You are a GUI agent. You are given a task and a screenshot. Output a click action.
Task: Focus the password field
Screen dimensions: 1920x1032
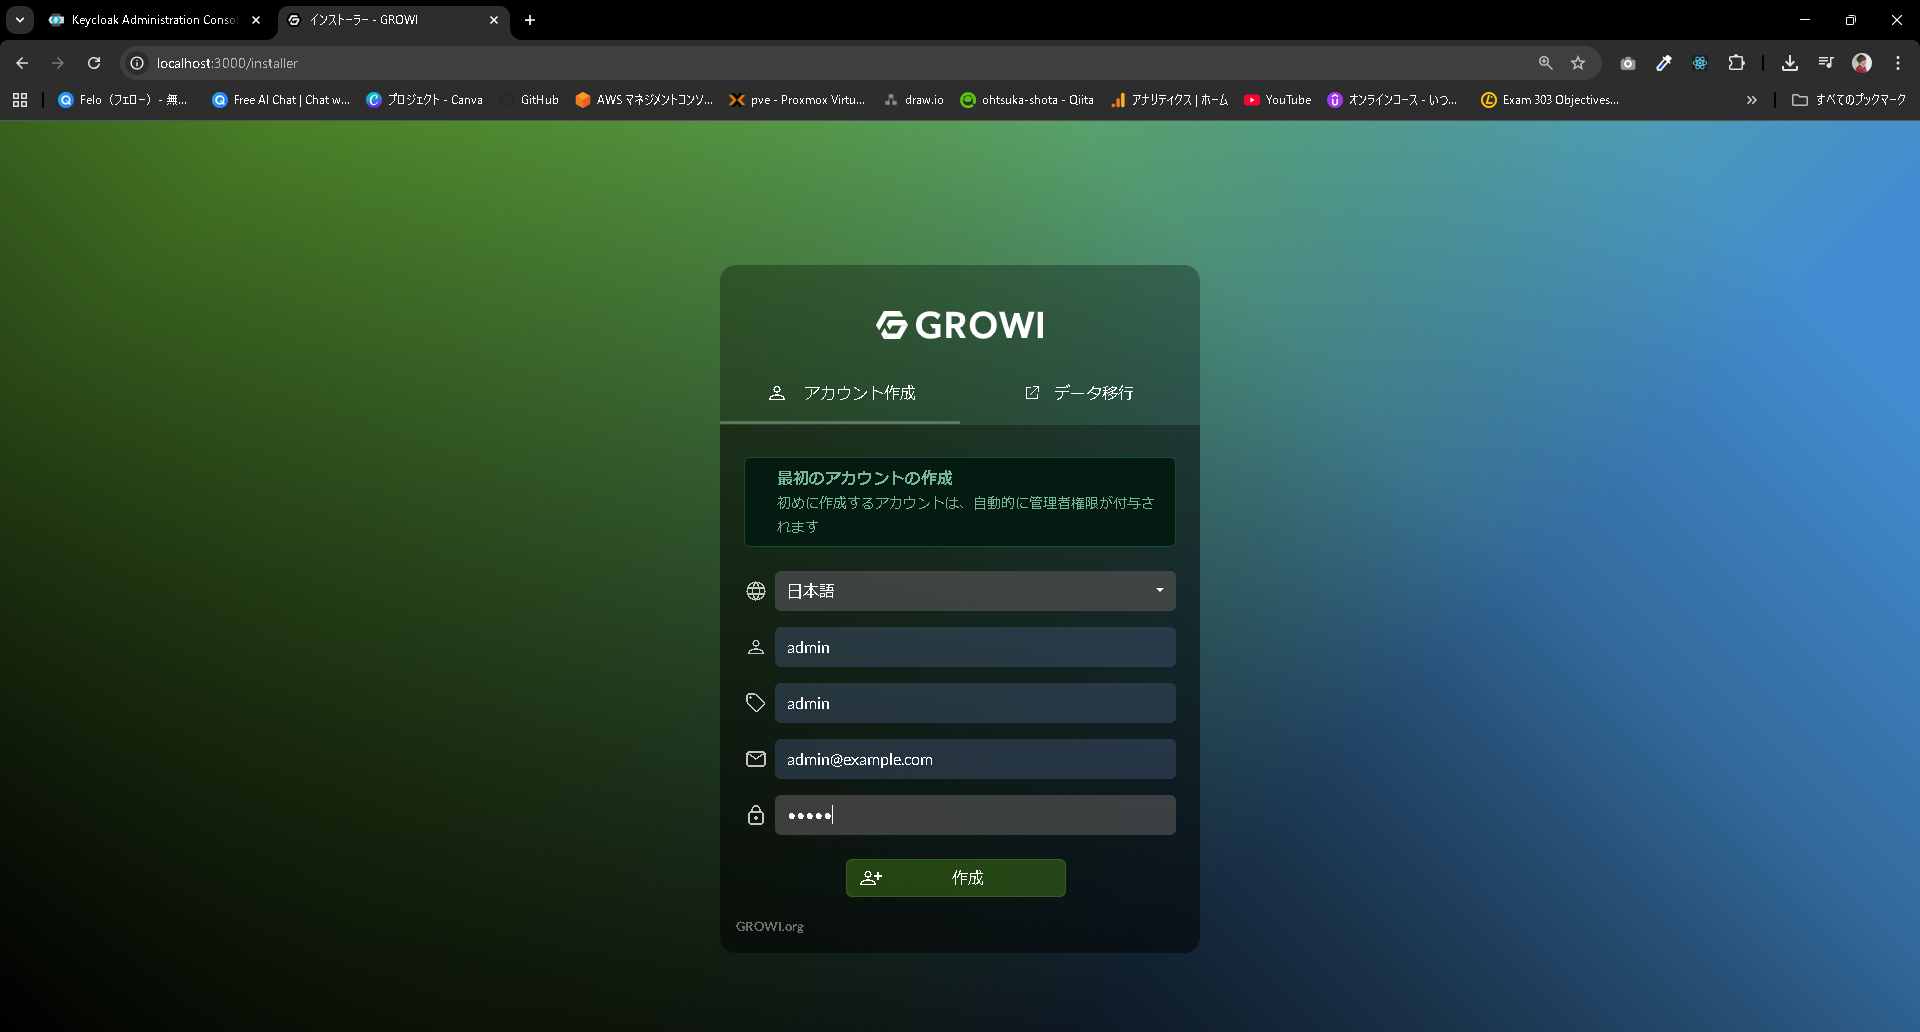tap(975, 815)
